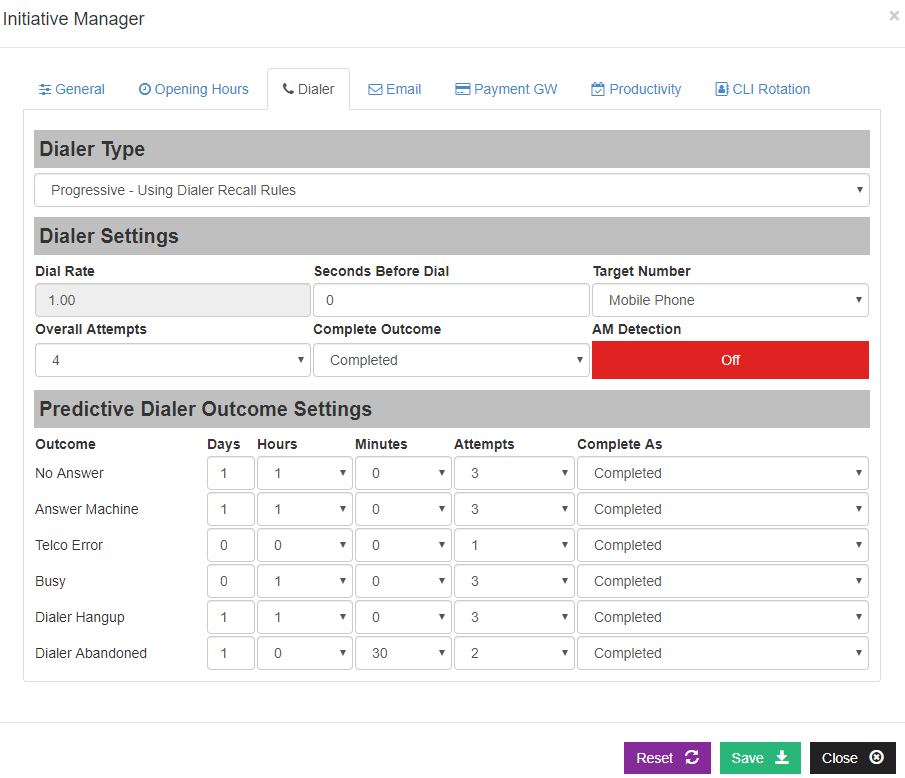The width and height of the screenshot is (905, 778).
Task: Open Answer Machine Hours dropdown
Action: coord(305,509)
